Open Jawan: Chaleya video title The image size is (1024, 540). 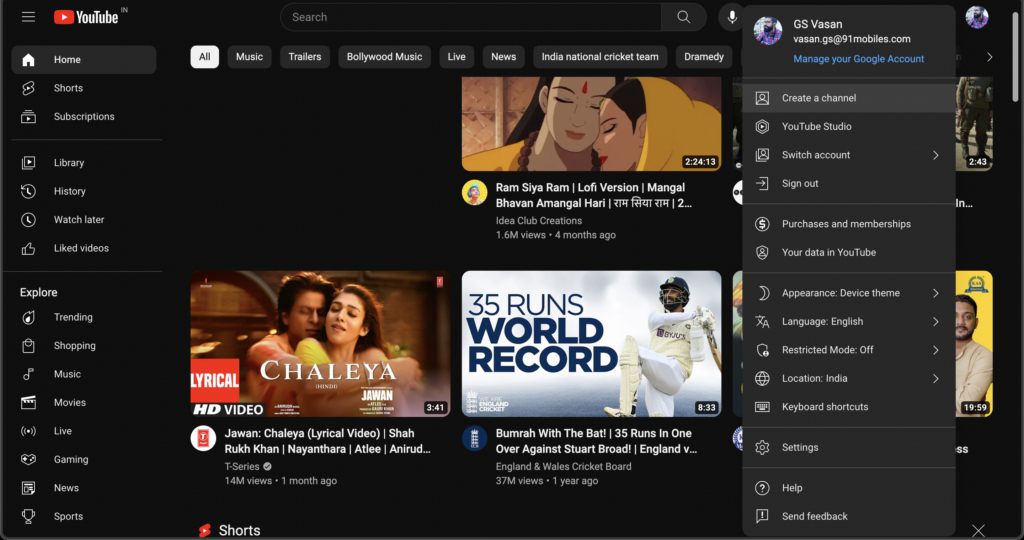point(327,441)
